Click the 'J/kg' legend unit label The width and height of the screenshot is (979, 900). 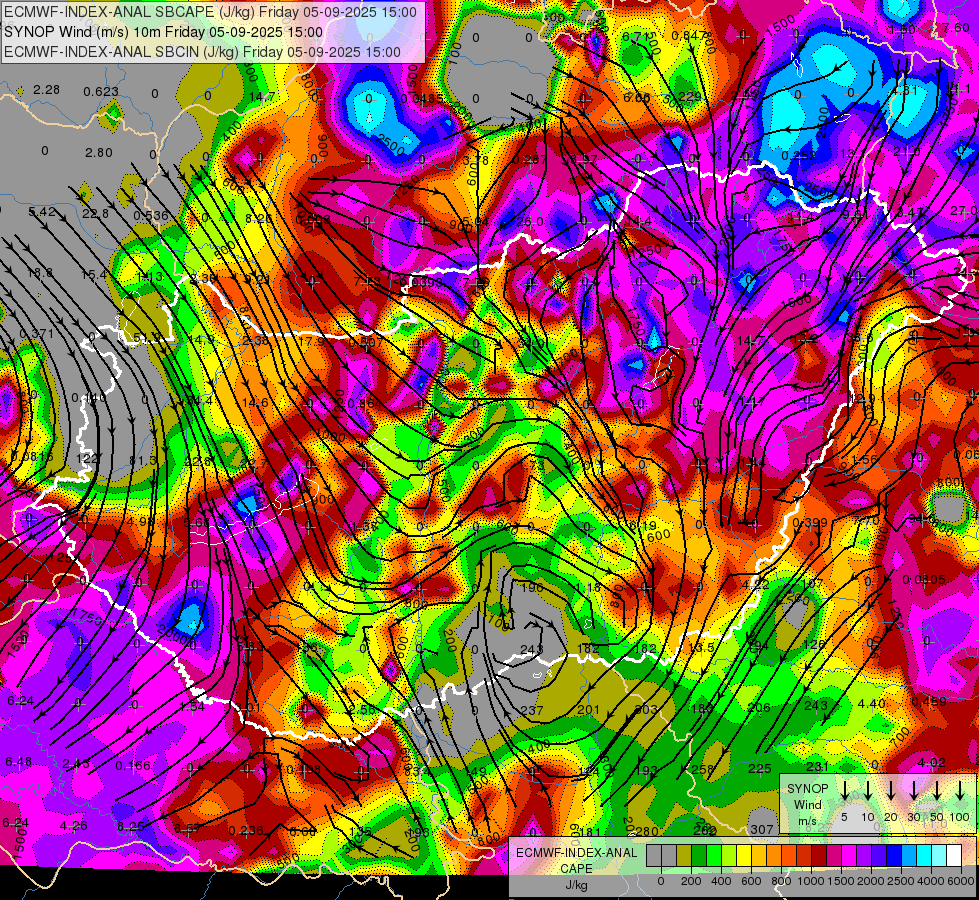(576, 885)
